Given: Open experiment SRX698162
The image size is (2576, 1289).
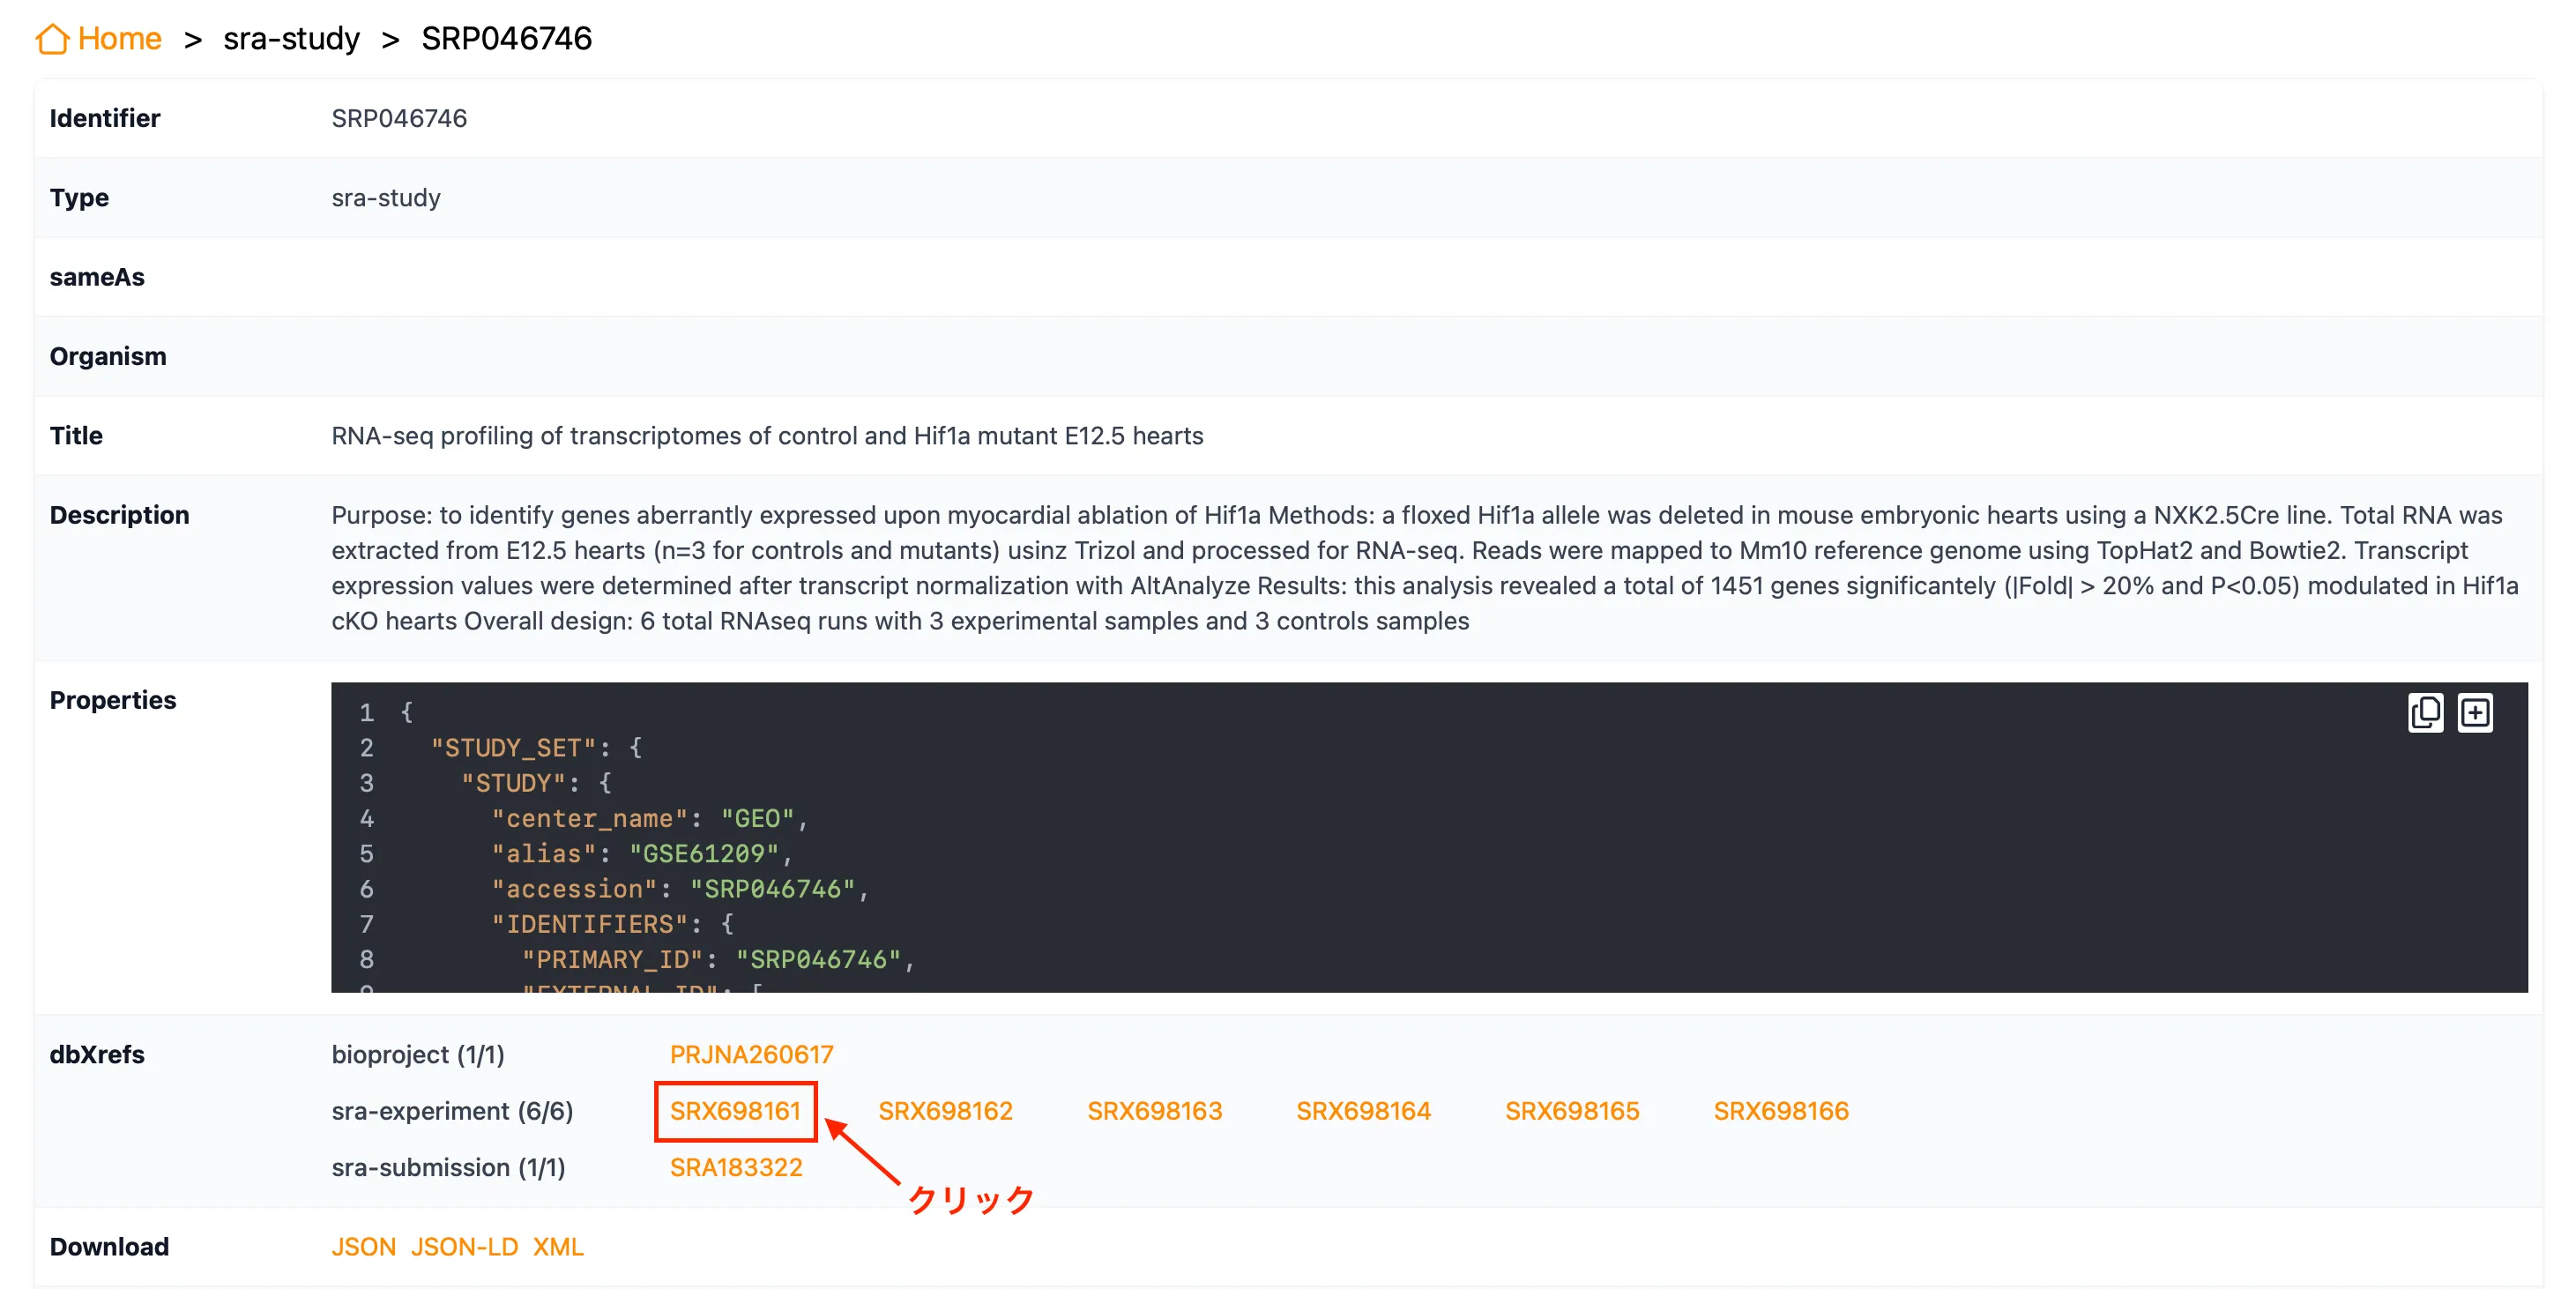Looking at the screenshot, I should pyautogui.click(x=945, y=1111).
